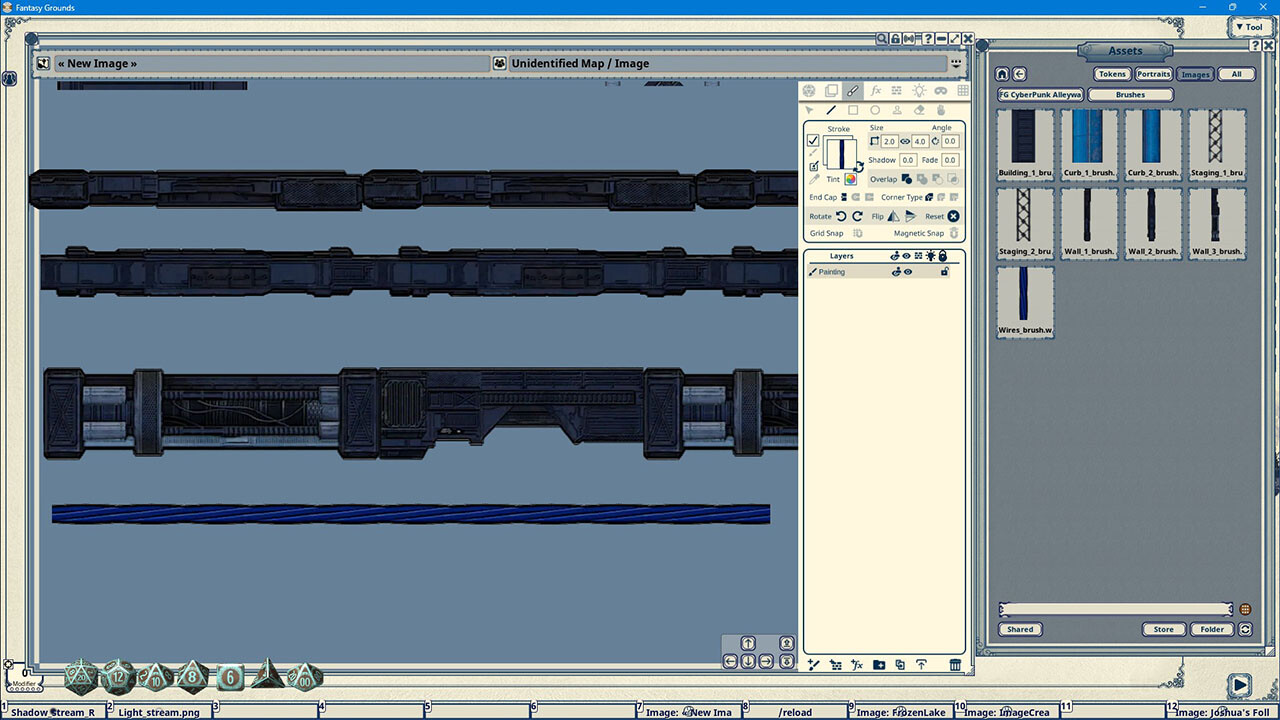This screenshot has width=1280, height=720.
Task: Click the back arrow in Assets panel
Action: pyautogui.click(x=1020, y=73)
